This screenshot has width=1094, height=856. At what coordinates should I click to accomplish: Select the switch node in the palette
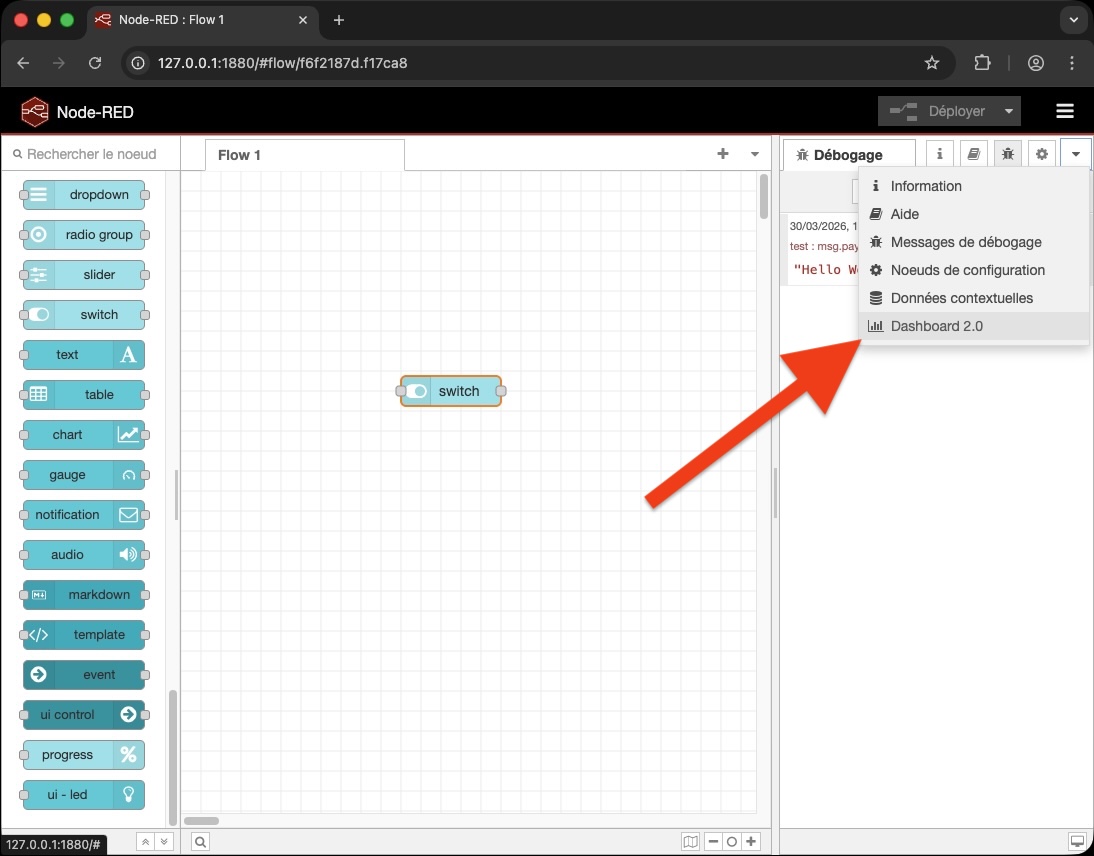pos(83,315)
